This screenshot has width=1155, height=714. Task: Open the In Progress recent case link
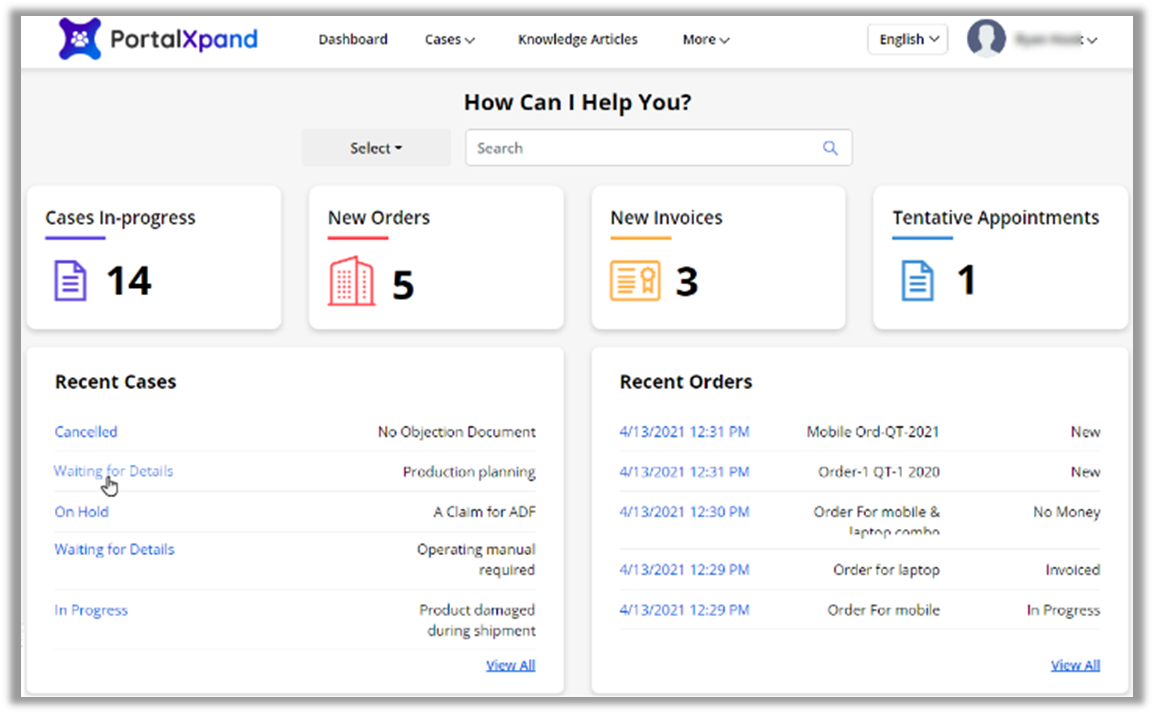tap(91, 610)
